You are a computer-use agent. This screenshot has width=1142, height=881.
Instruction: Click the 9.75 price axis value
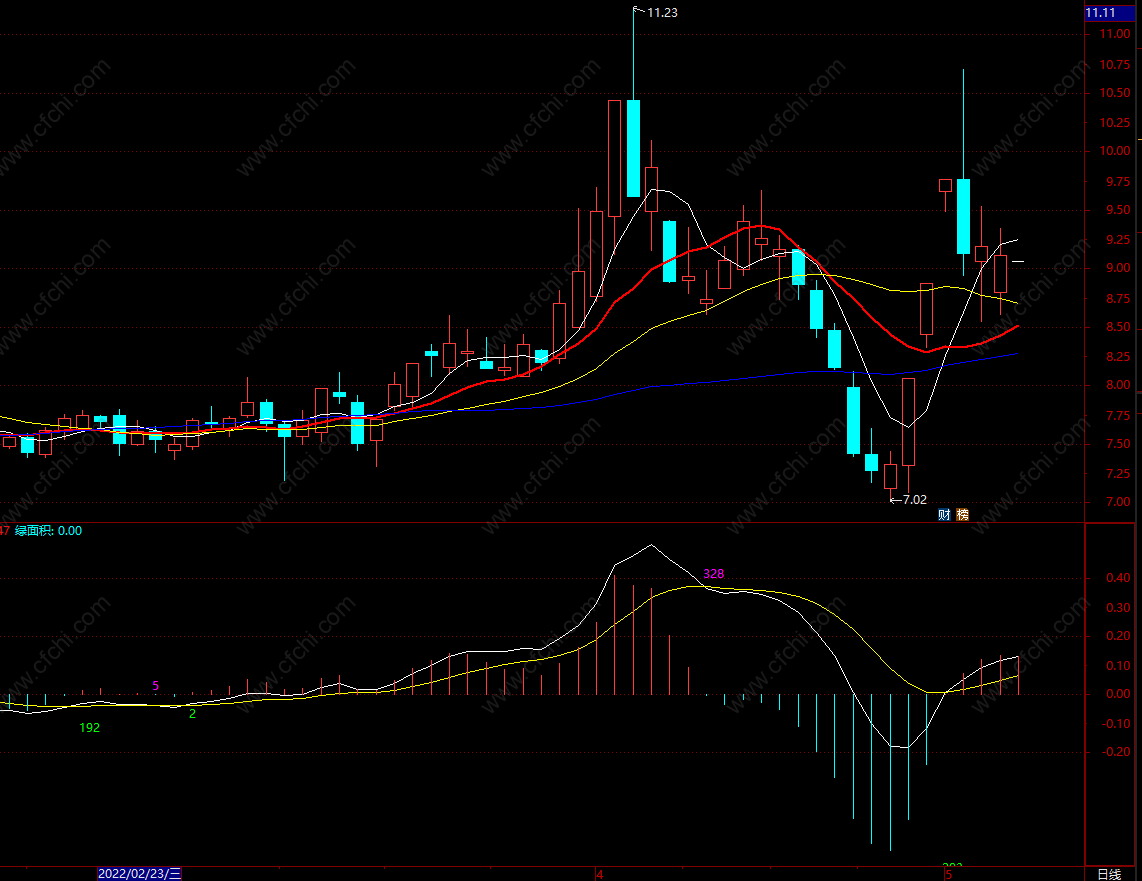1118,182
